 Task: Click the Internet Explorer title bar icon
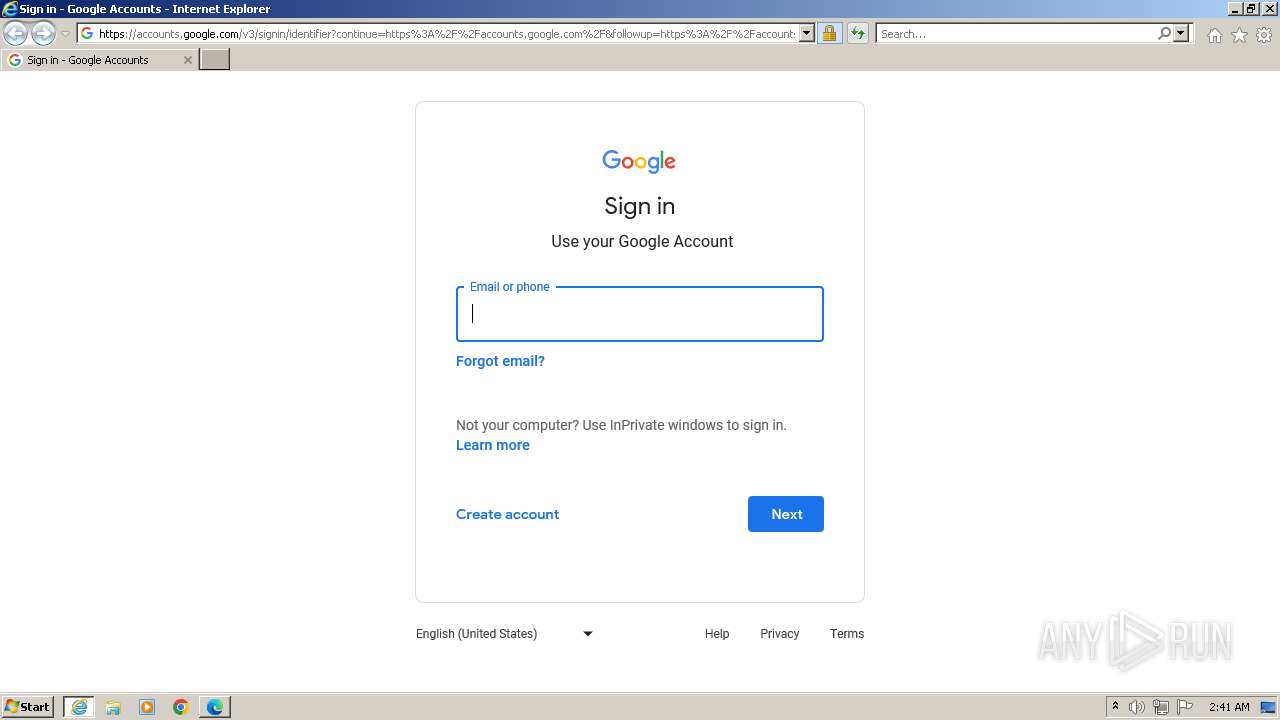[10, 9]
